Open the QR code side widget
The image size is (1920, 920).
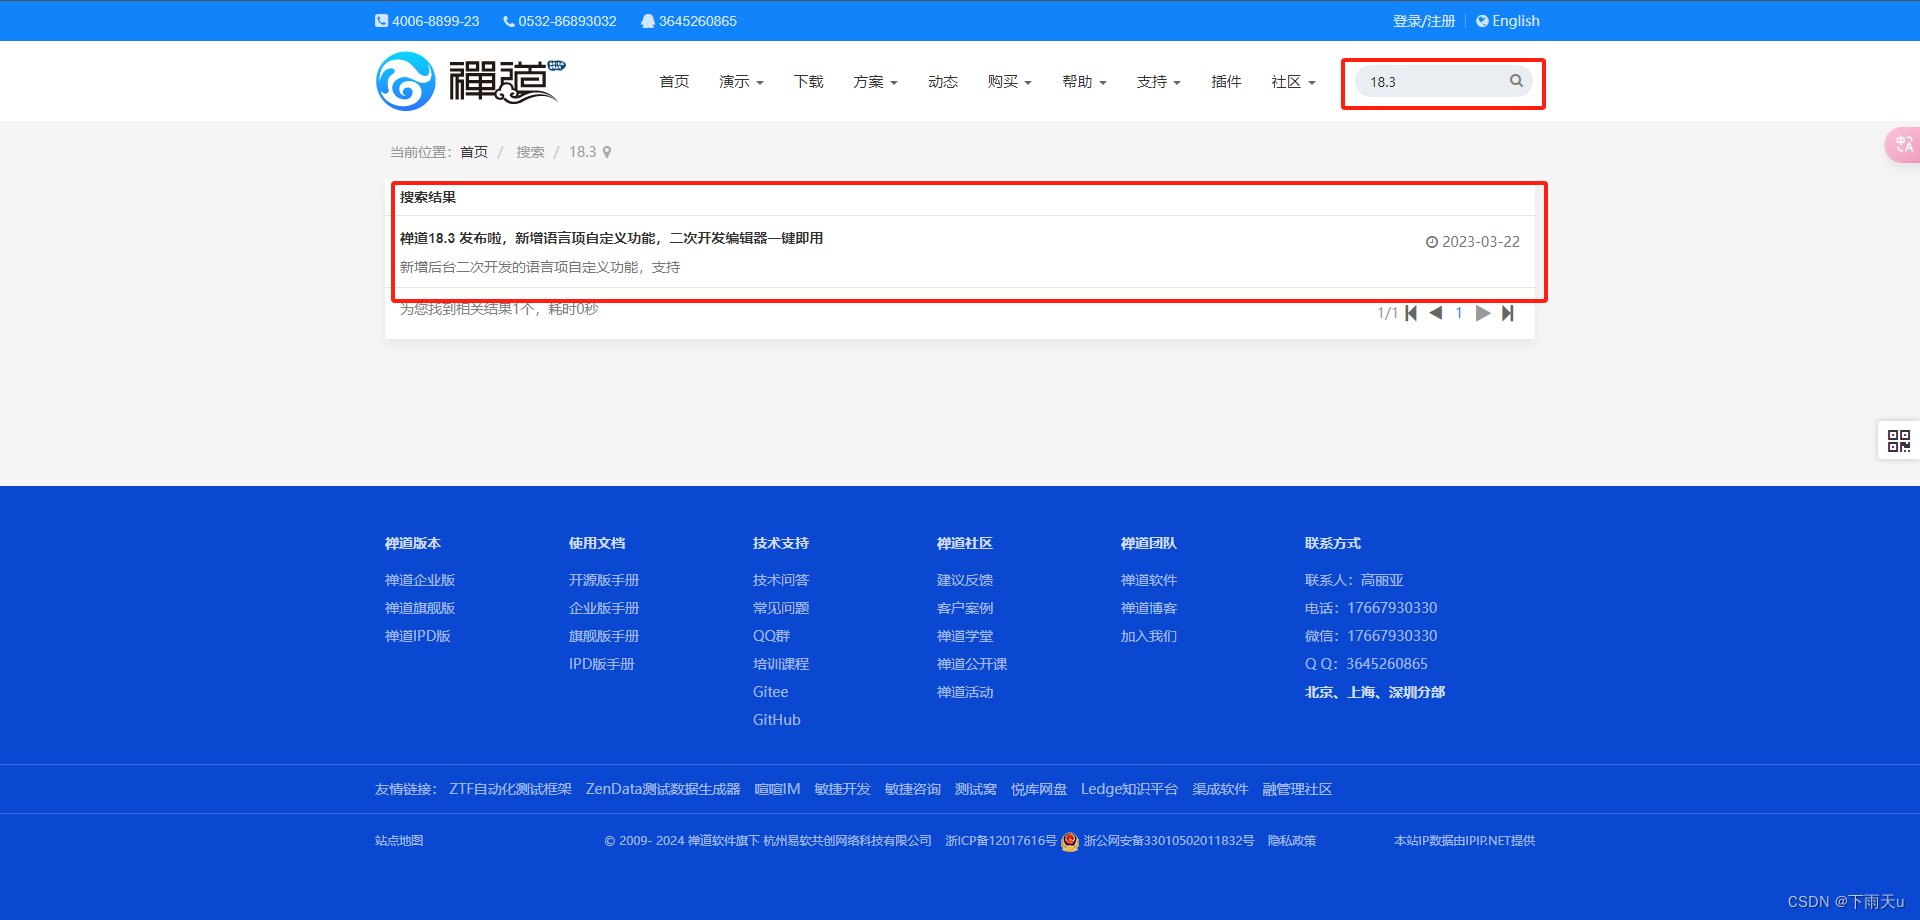click(x=1898, y=440)
